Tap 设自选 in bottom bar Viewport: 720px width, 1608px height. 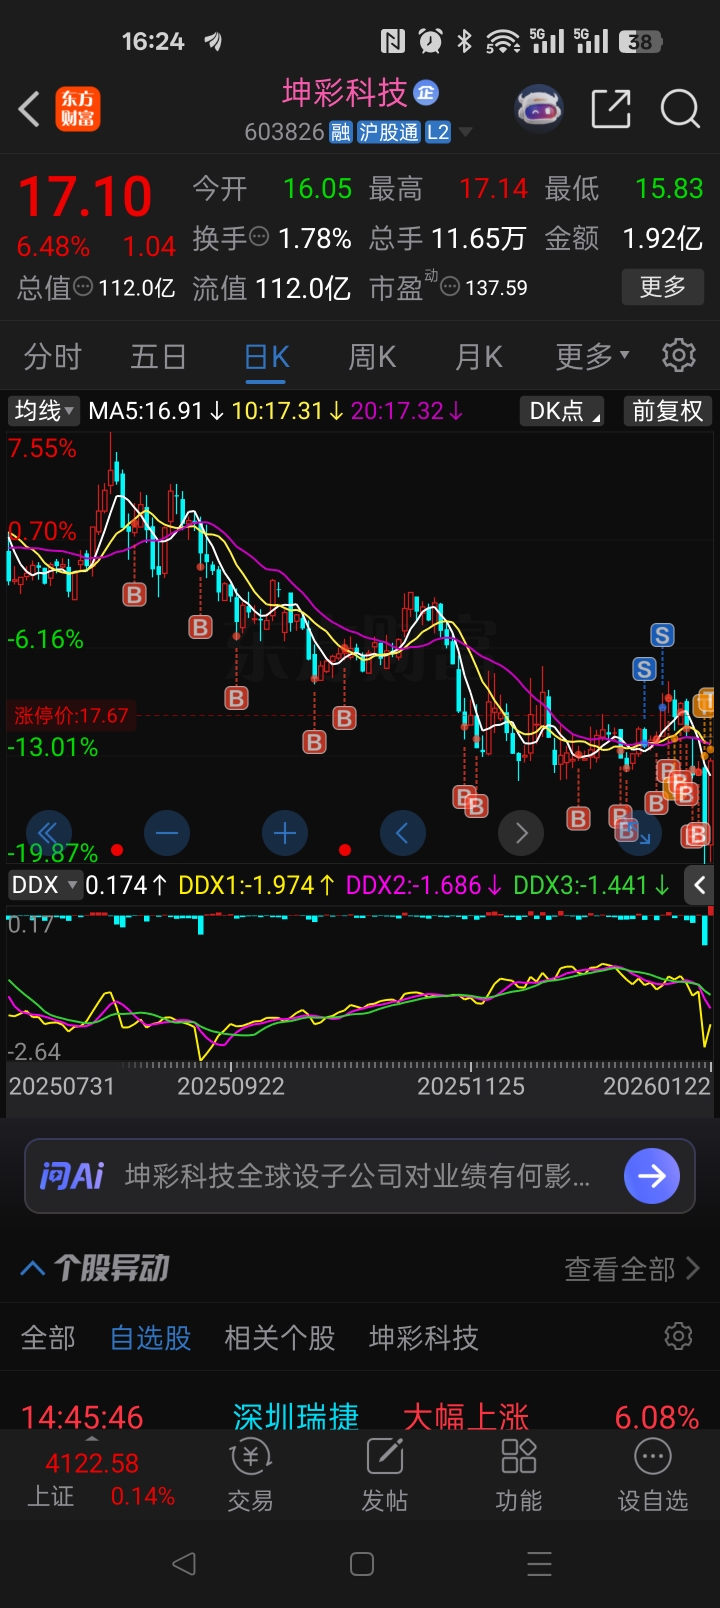[x=653, y=1475]
